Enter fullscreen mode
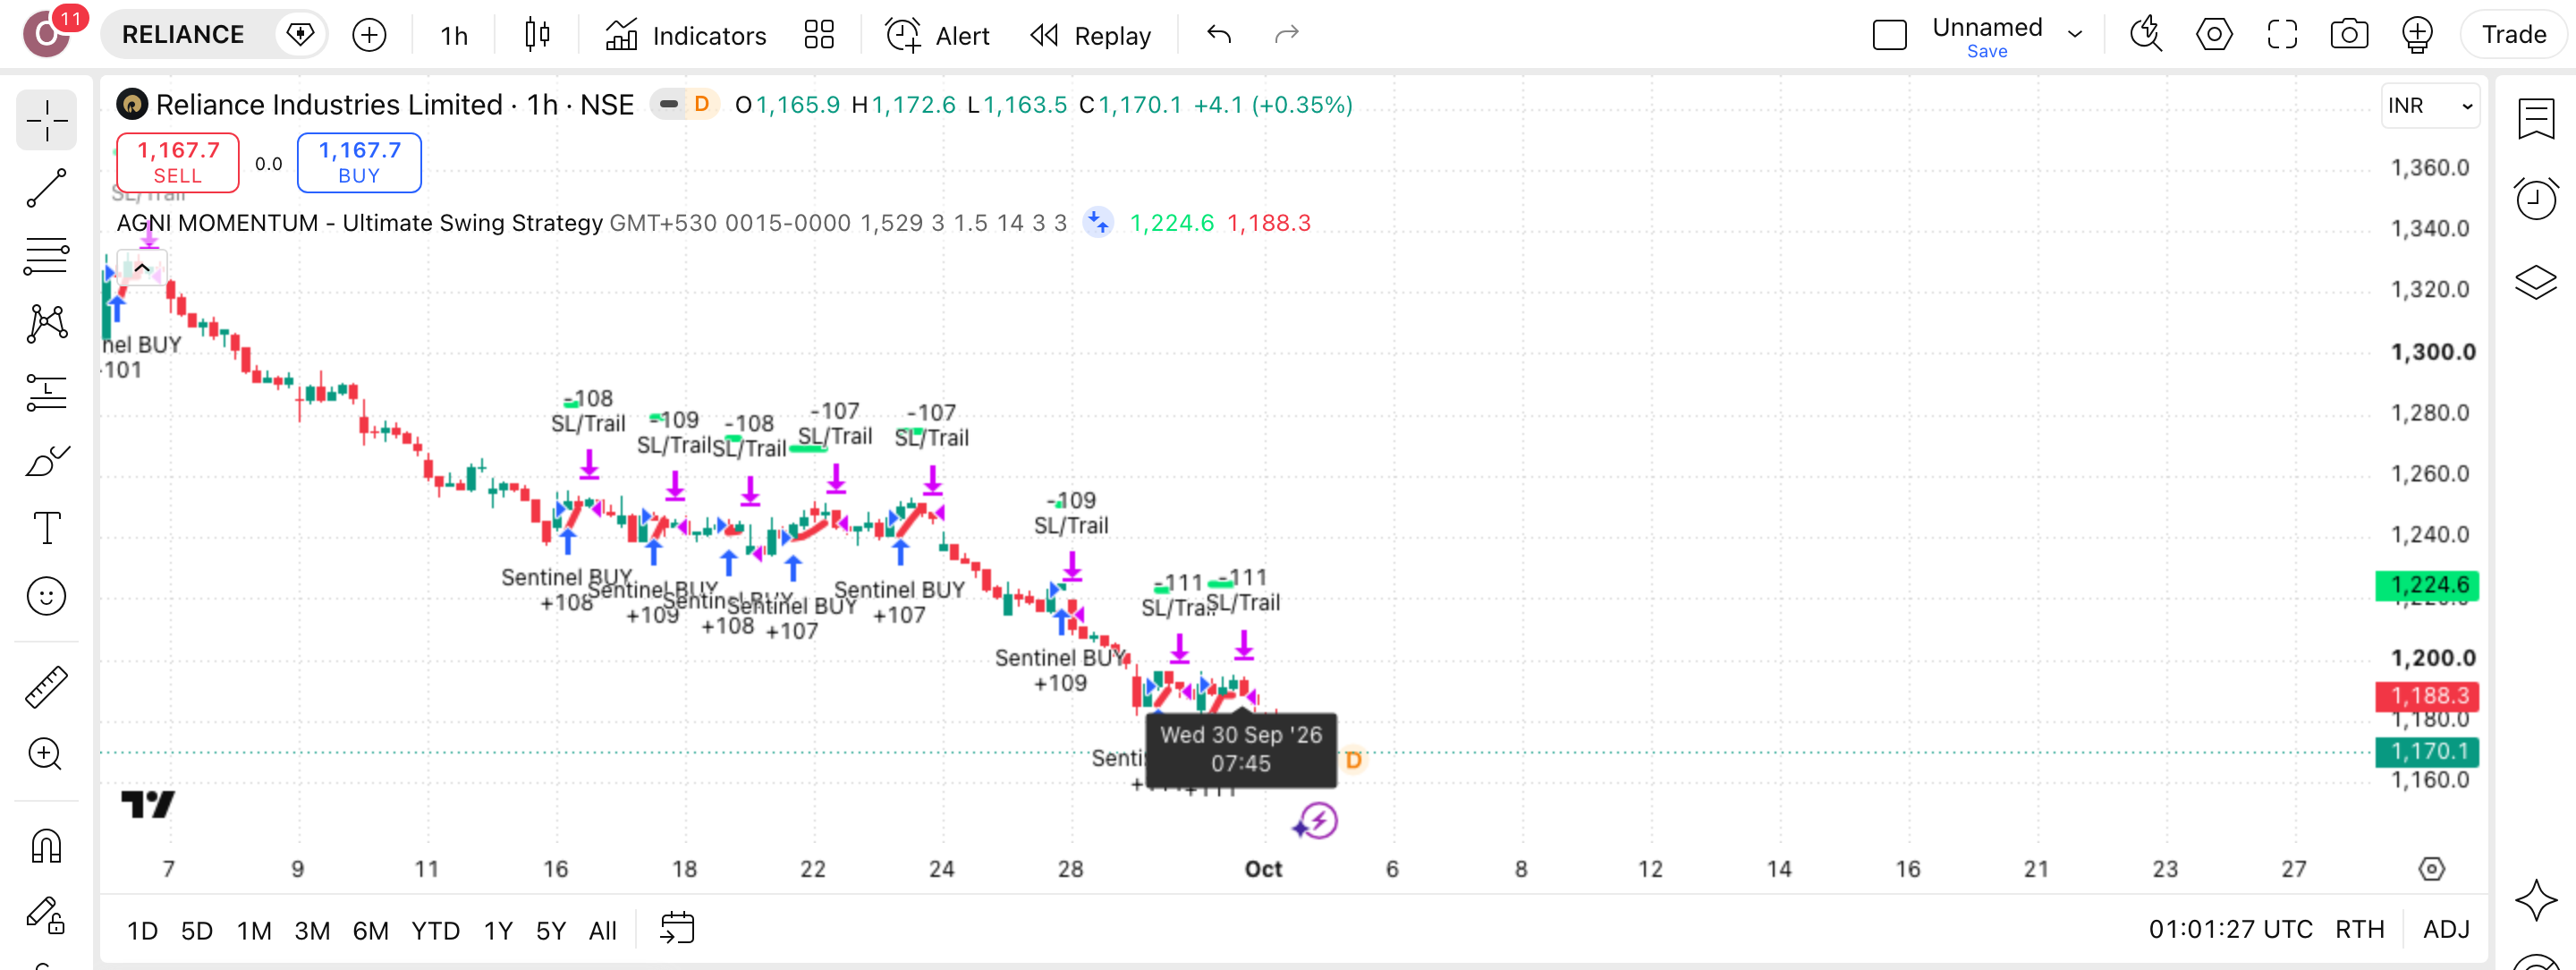This screenshot has width=2576, height=970. [2282, 35]
